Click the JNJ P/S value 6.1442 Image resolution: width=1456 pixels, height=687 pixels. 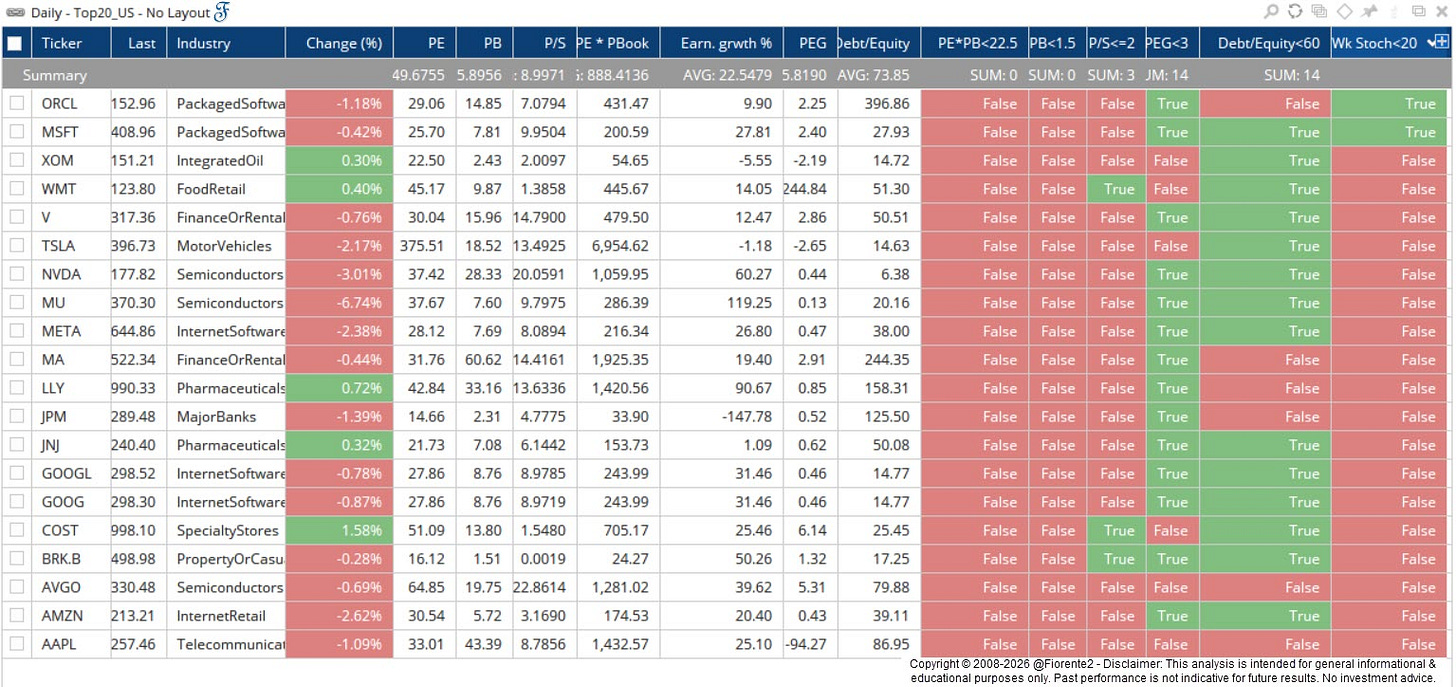point(545,445)
